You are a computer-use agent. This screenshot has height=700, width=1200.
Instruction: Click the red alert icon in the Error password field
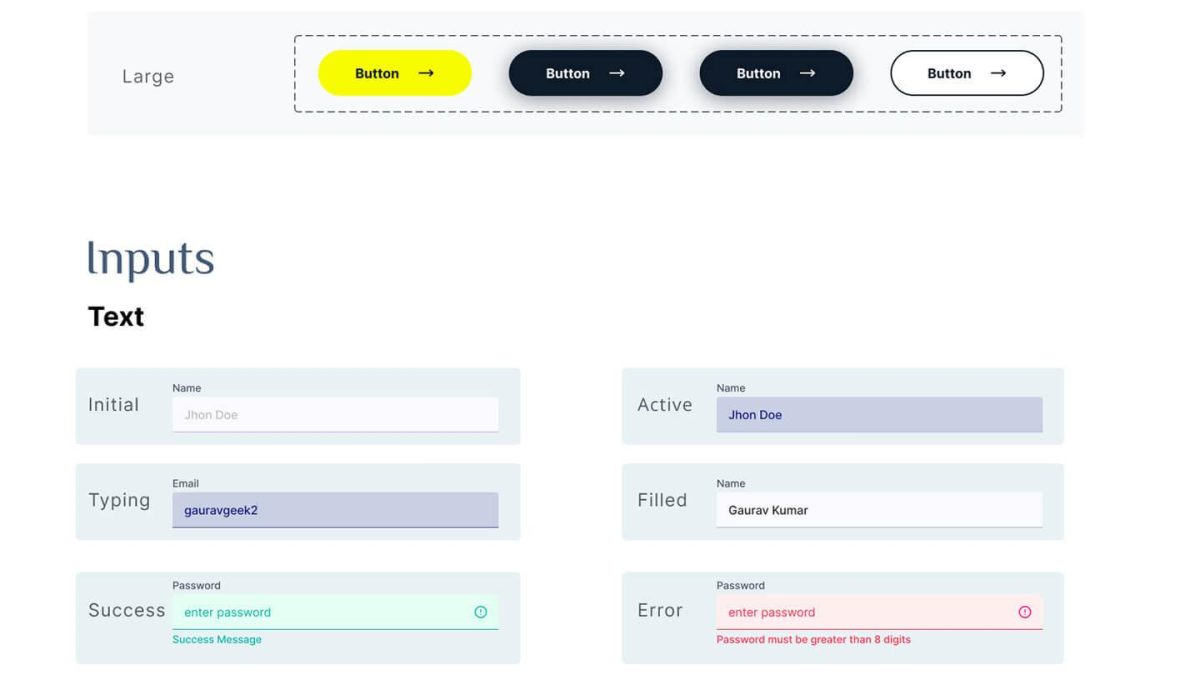pyautogui.click(x=1025, y=612)
